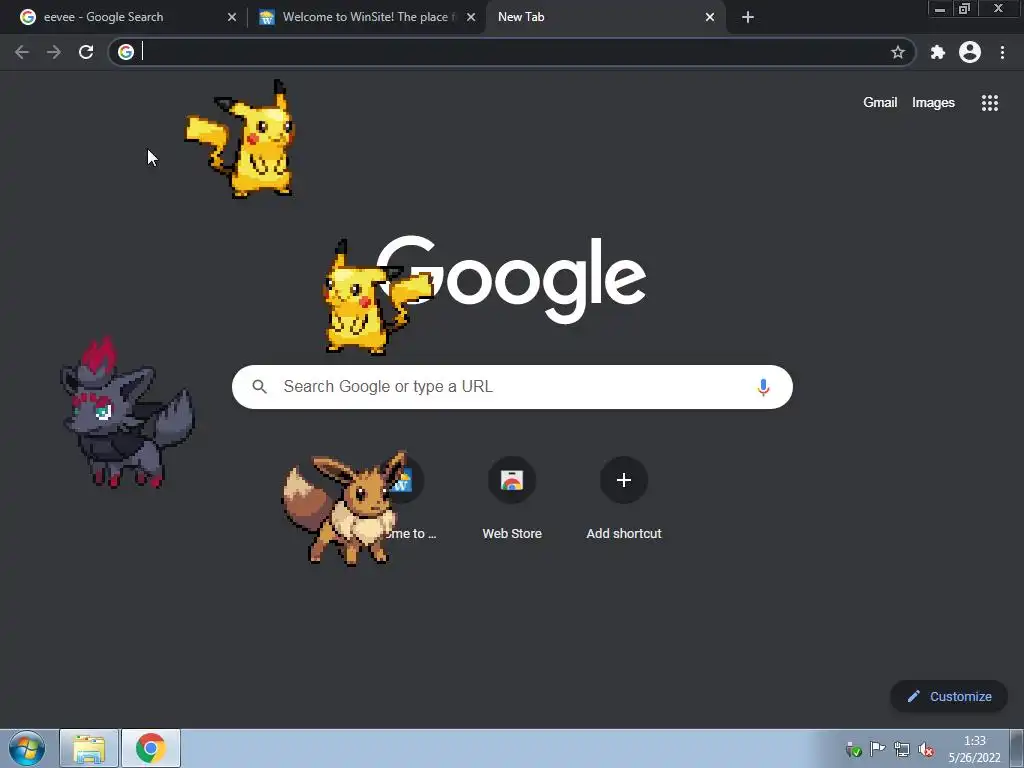The width and height of the screenshot is (1024, 768).
Task: Click the Google icon in the address bar
Action: click(x=126, y=52)
